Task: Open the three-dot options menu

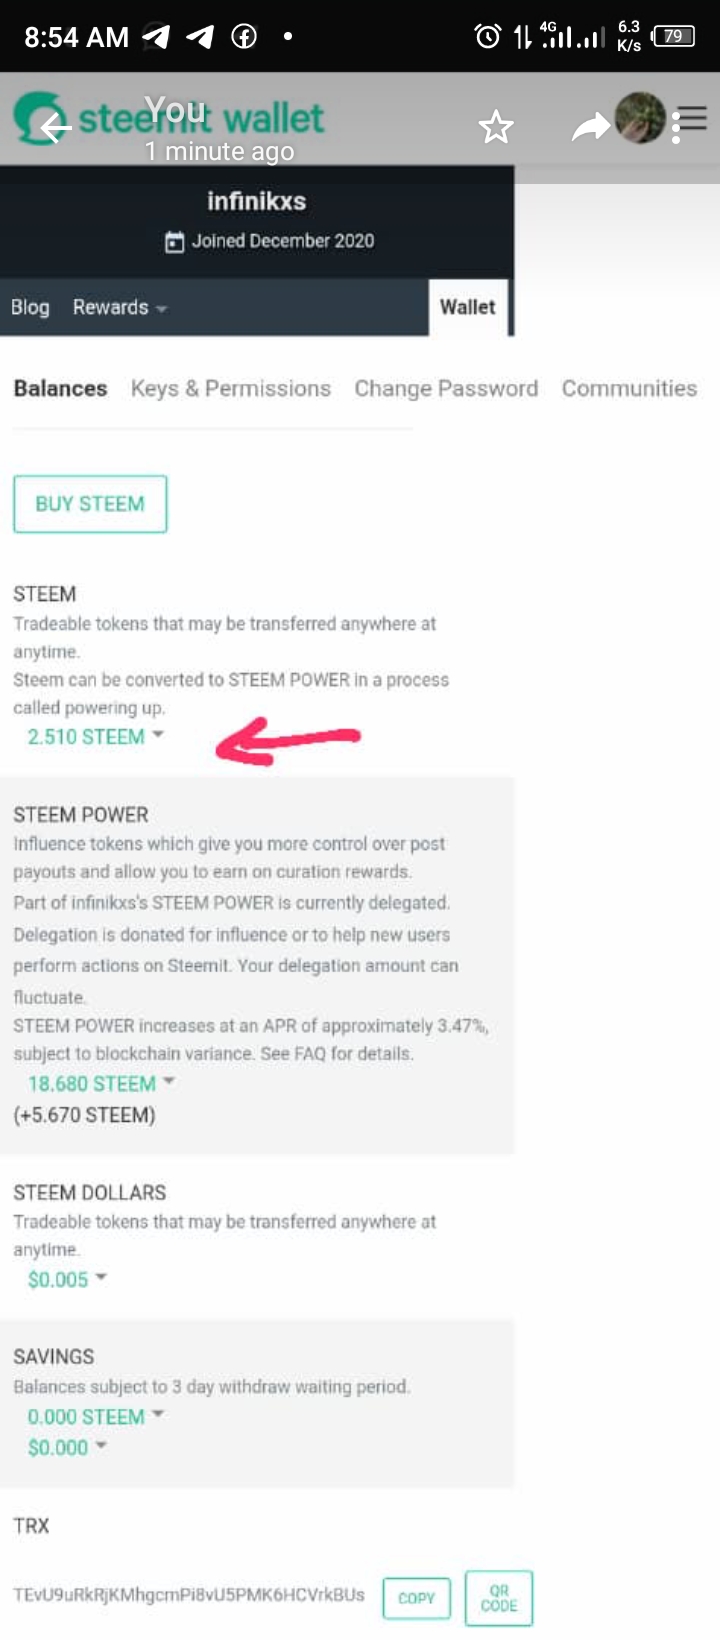Action: pyautogui.click(x=677, y=128)
